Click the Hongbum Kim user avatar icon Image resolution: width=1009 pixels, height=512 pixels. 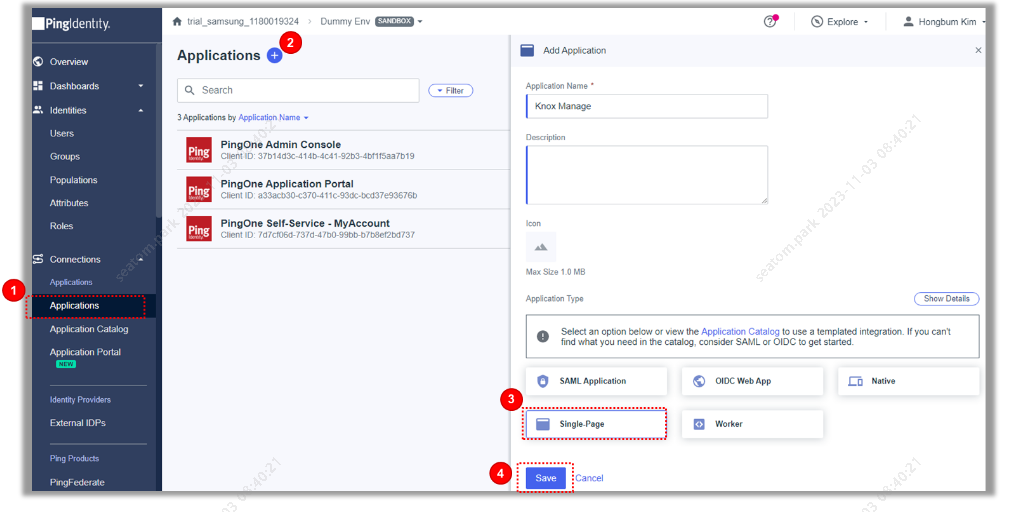[908, 22]
